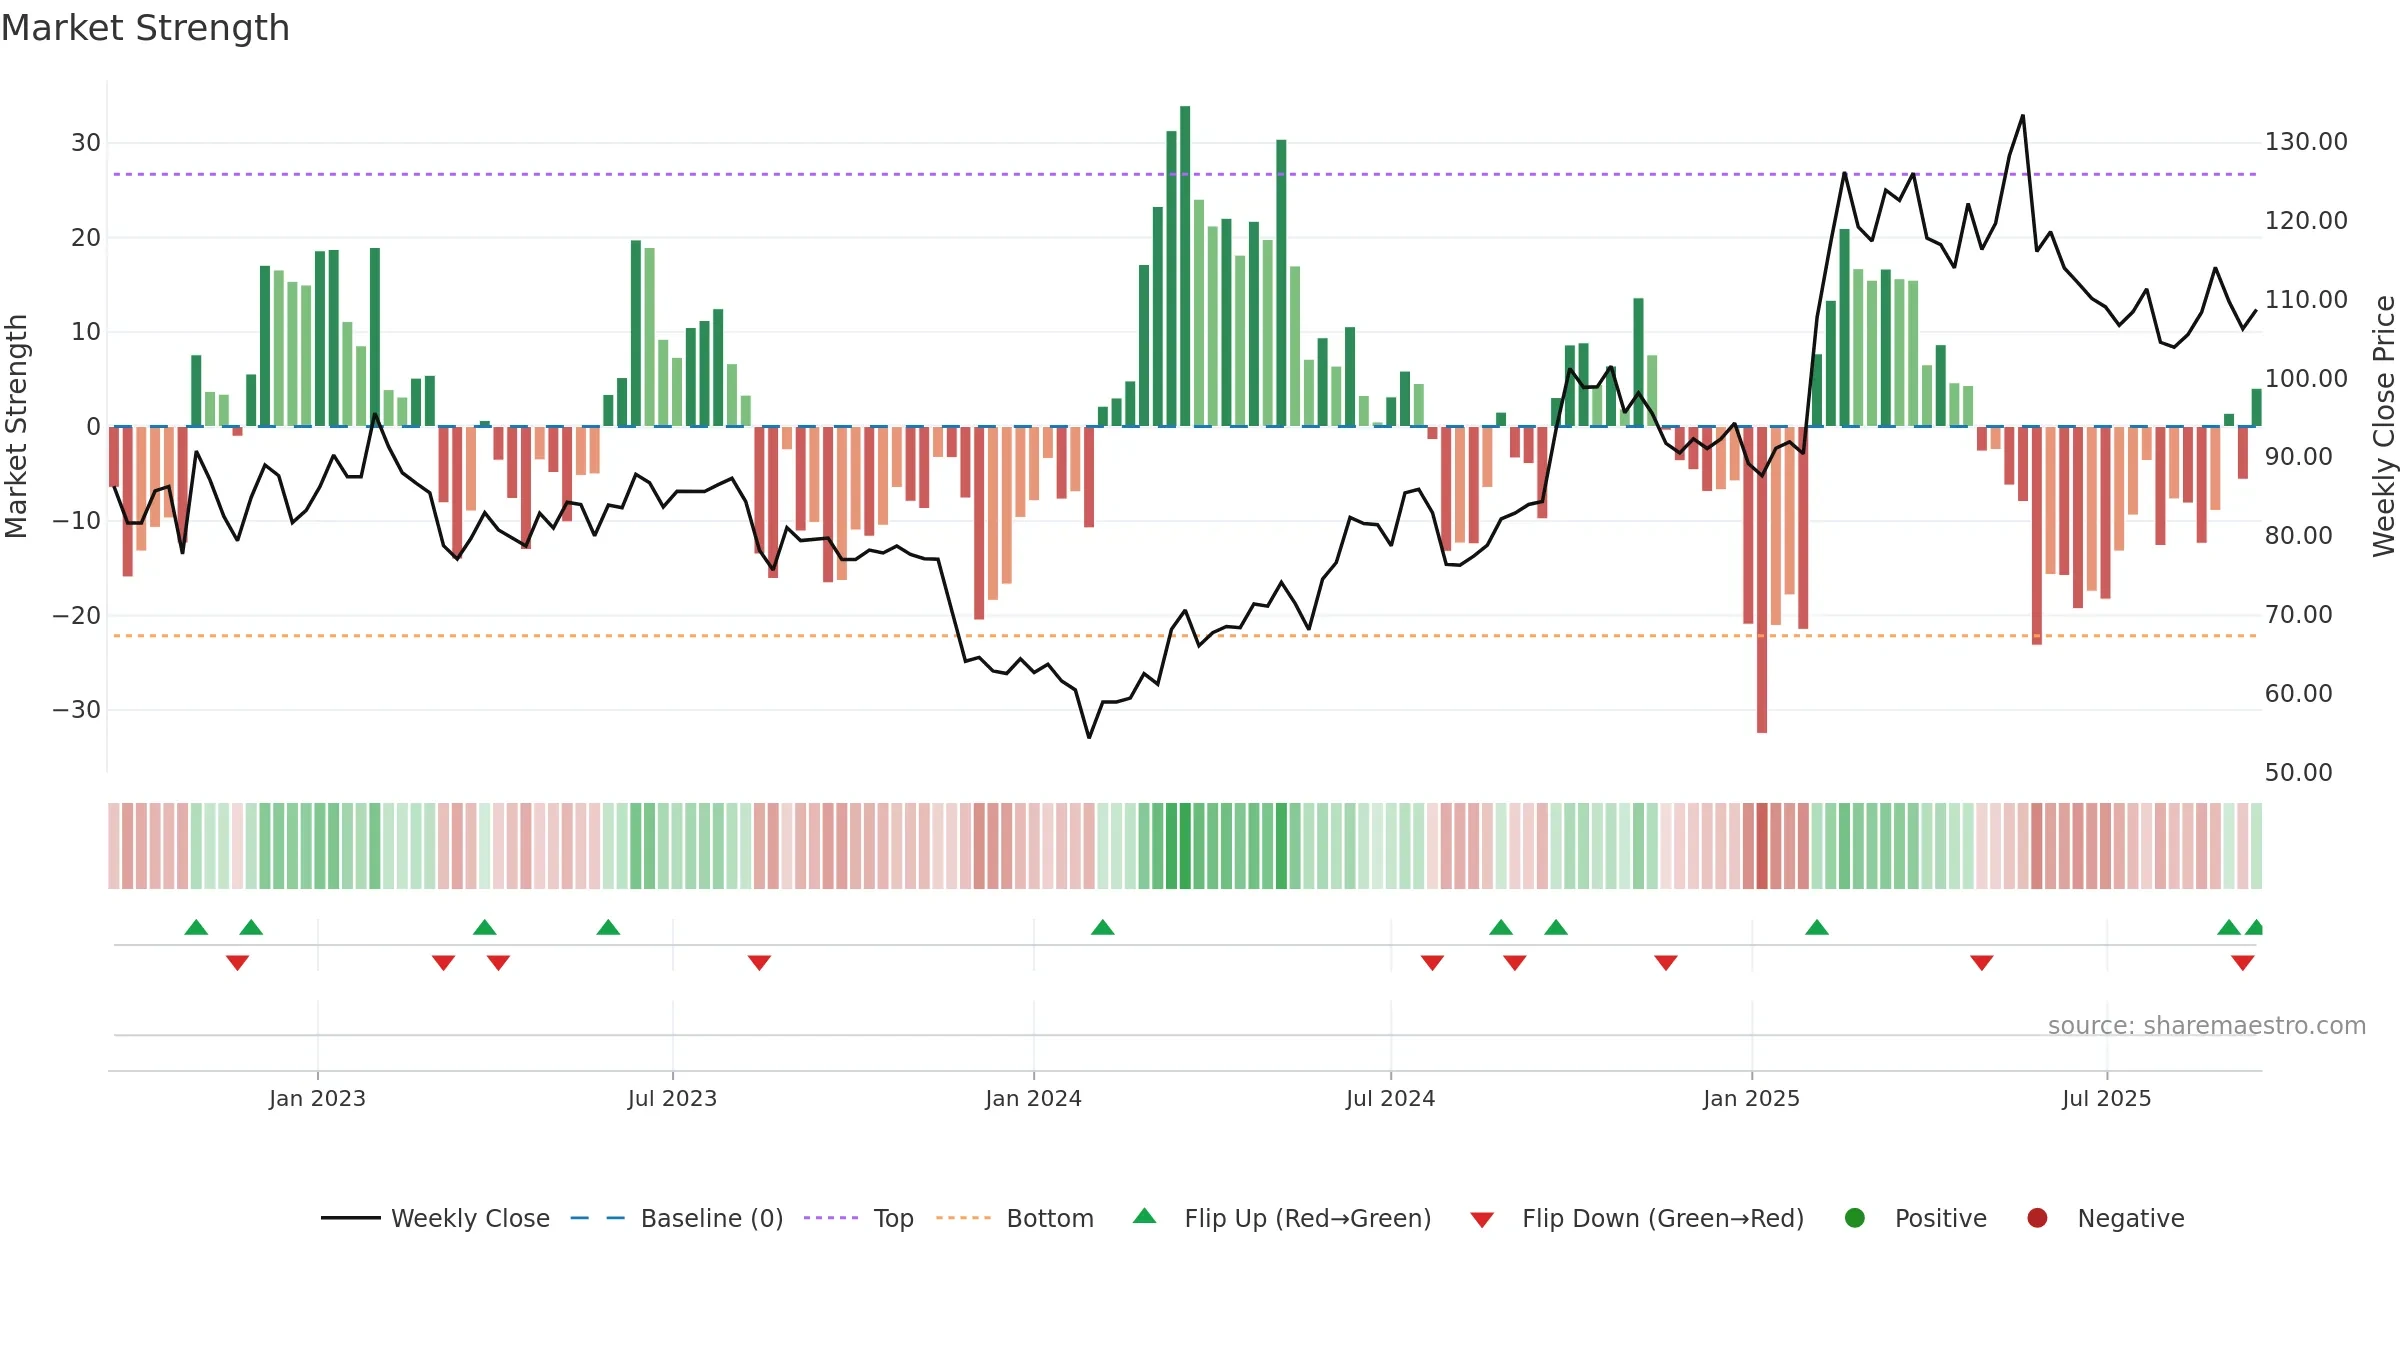Click the purple dotted Top line legend sample
The width and height of the screenshot is (2400, 1350).
831,1218
